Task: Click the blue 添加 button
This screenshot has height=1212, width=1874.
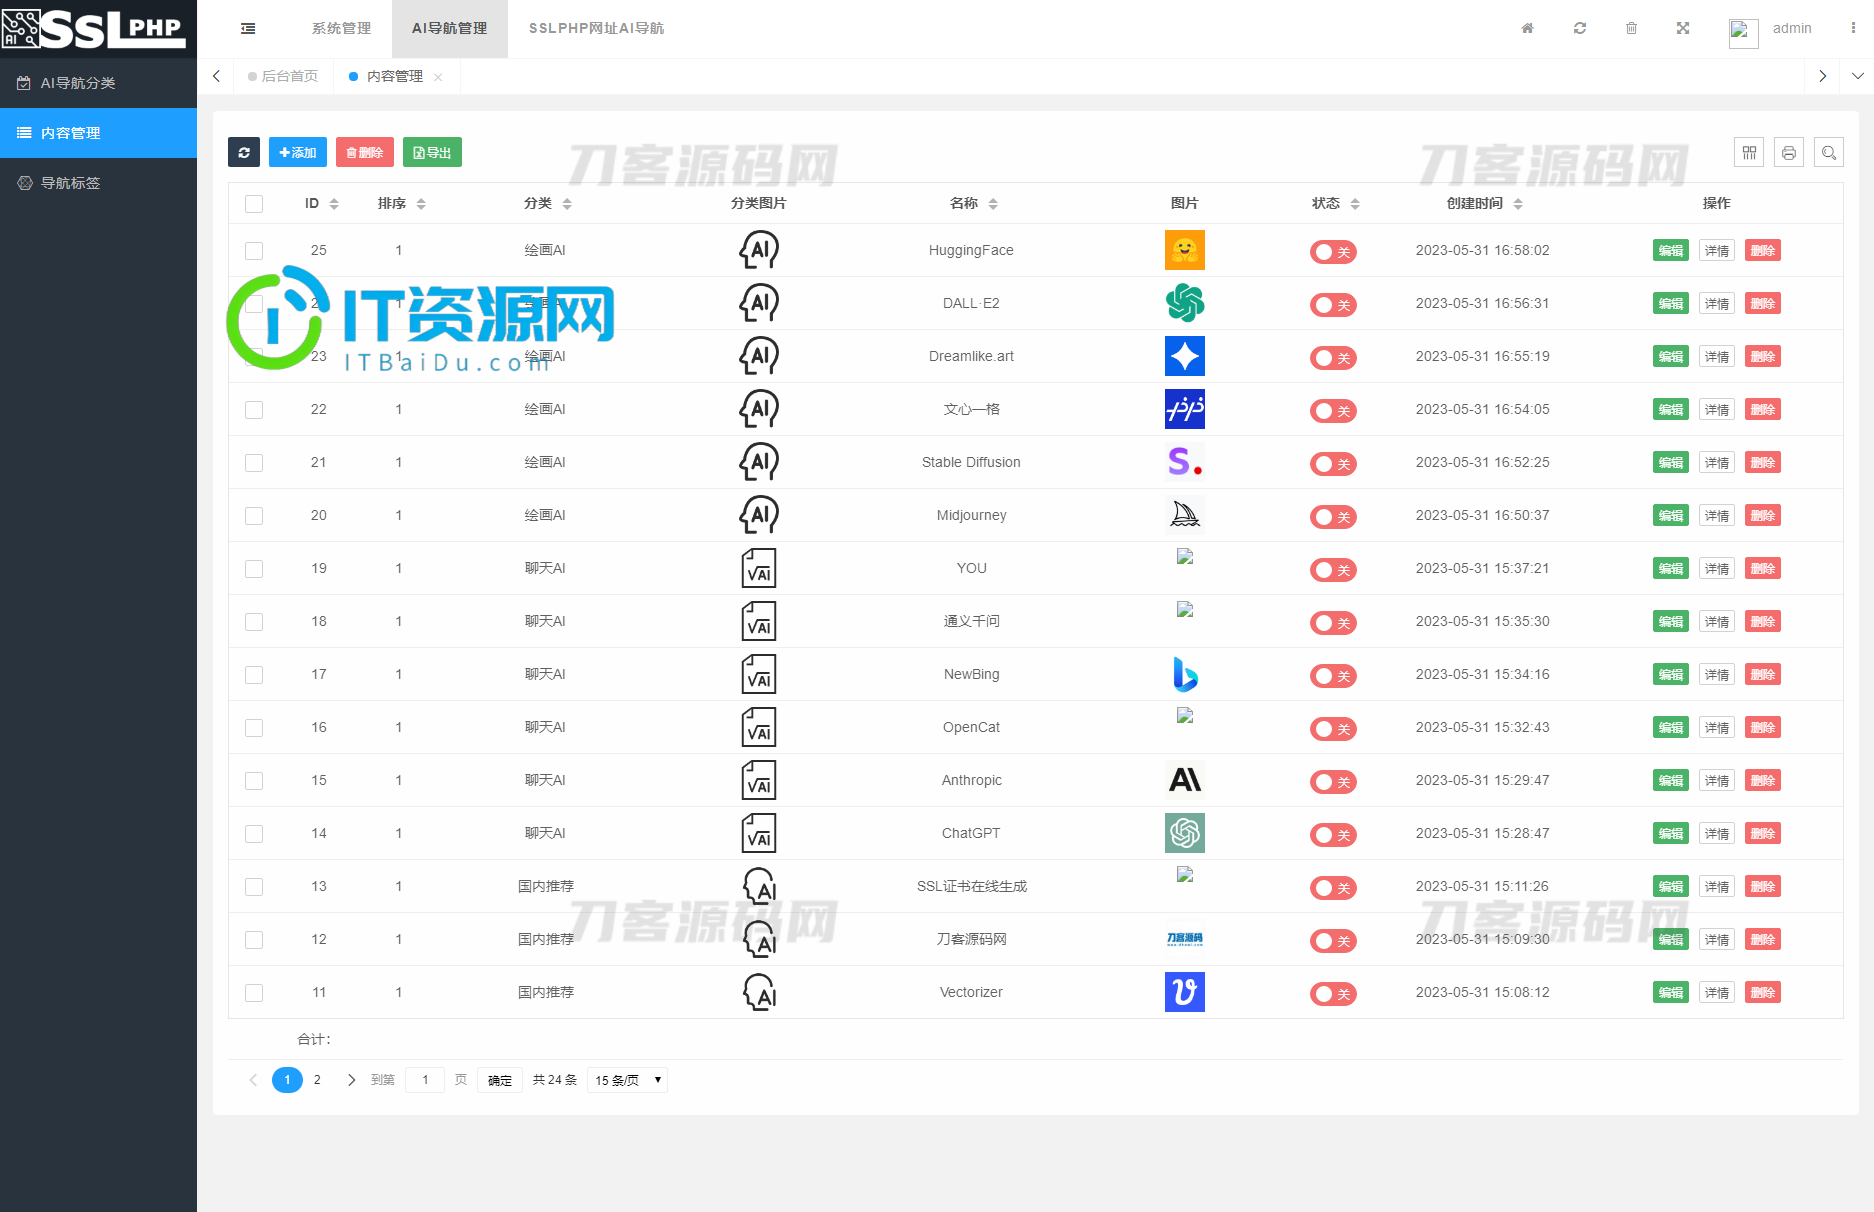Action: [297, 152]
